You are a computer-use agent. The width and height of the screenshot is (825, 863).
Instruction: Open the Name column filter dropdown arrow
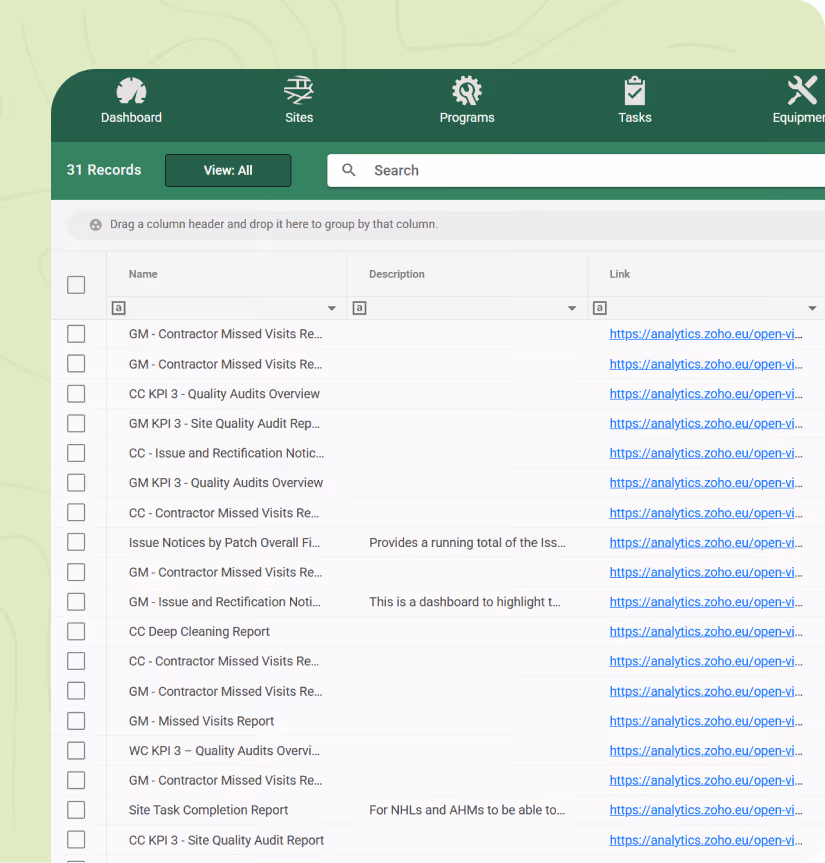coord(331,308)
